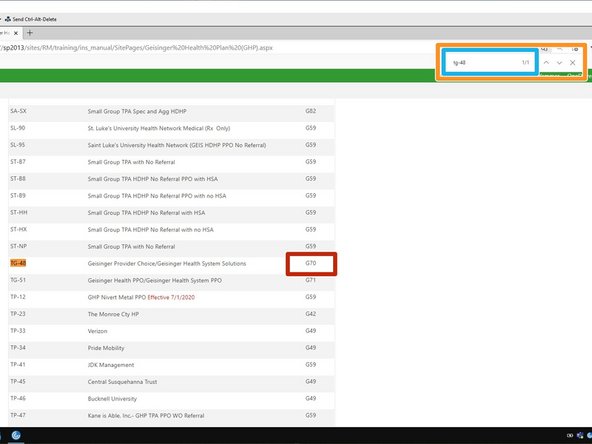Click GHP Nivert Metal PPO description
592x444 pixels.
tap(117, 298)
